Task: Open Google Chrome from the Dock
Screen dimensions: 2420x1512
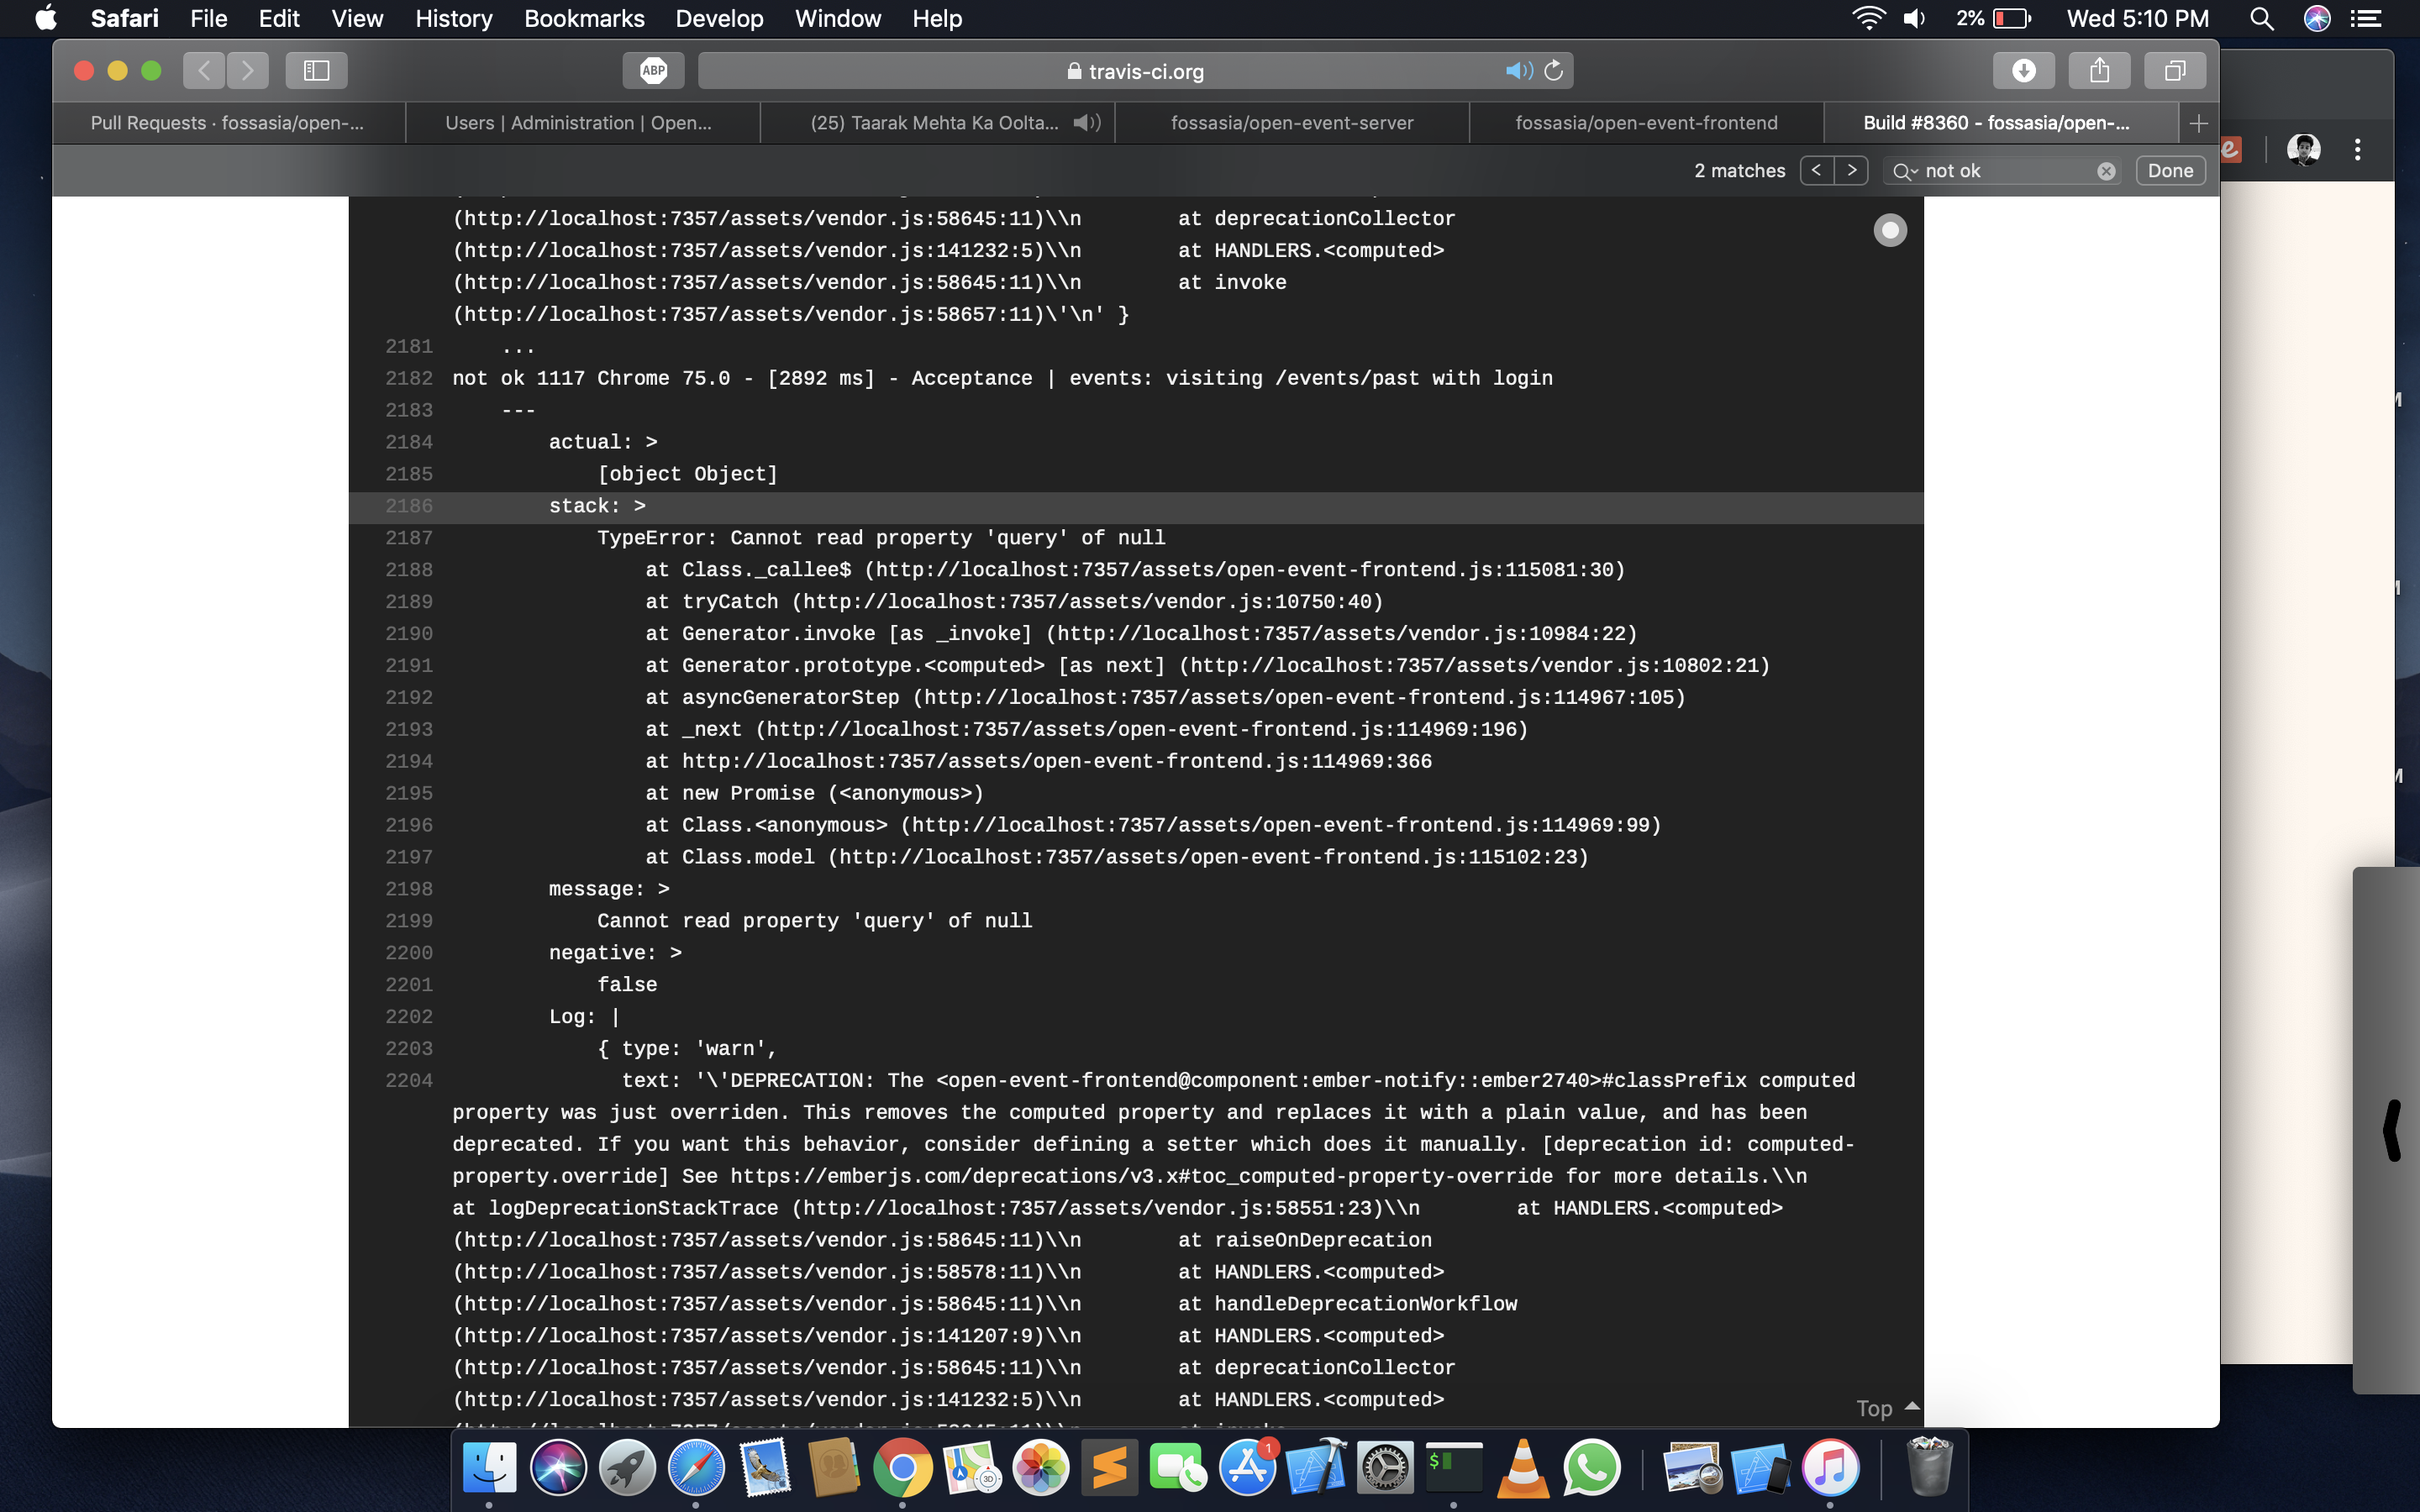Action: coord(902,1467)
